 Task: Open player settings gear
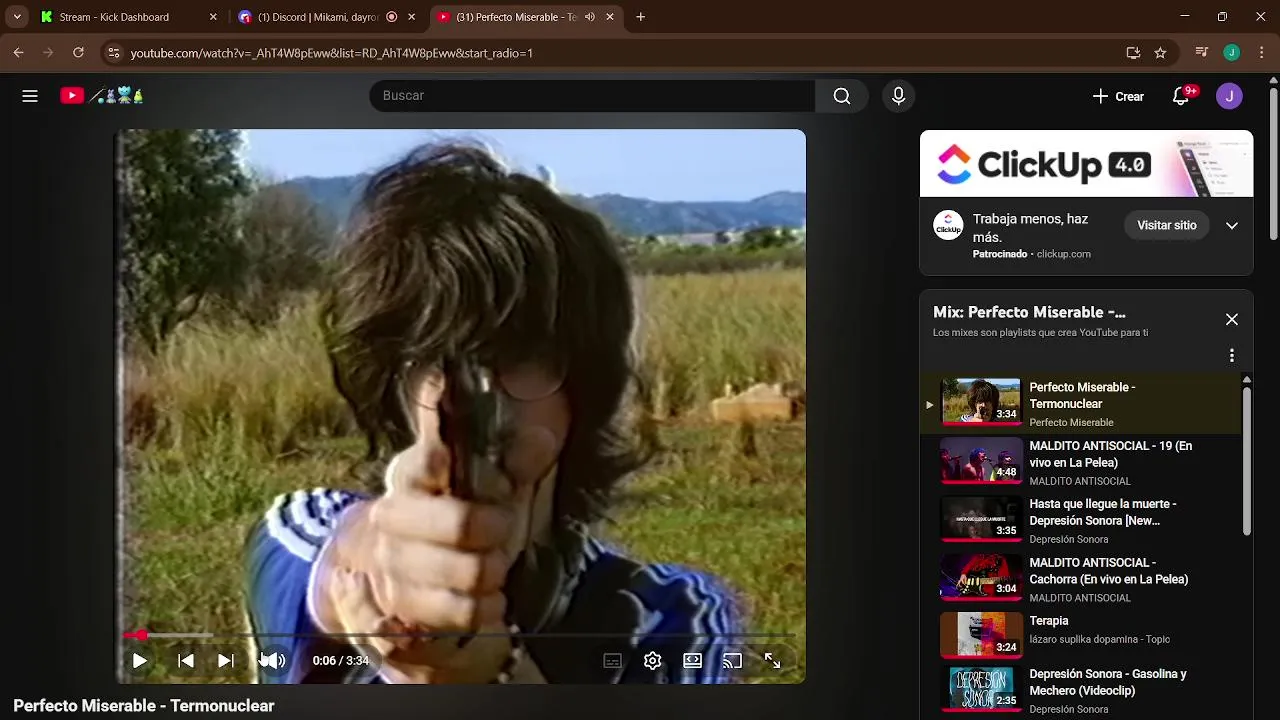(653, 661)
